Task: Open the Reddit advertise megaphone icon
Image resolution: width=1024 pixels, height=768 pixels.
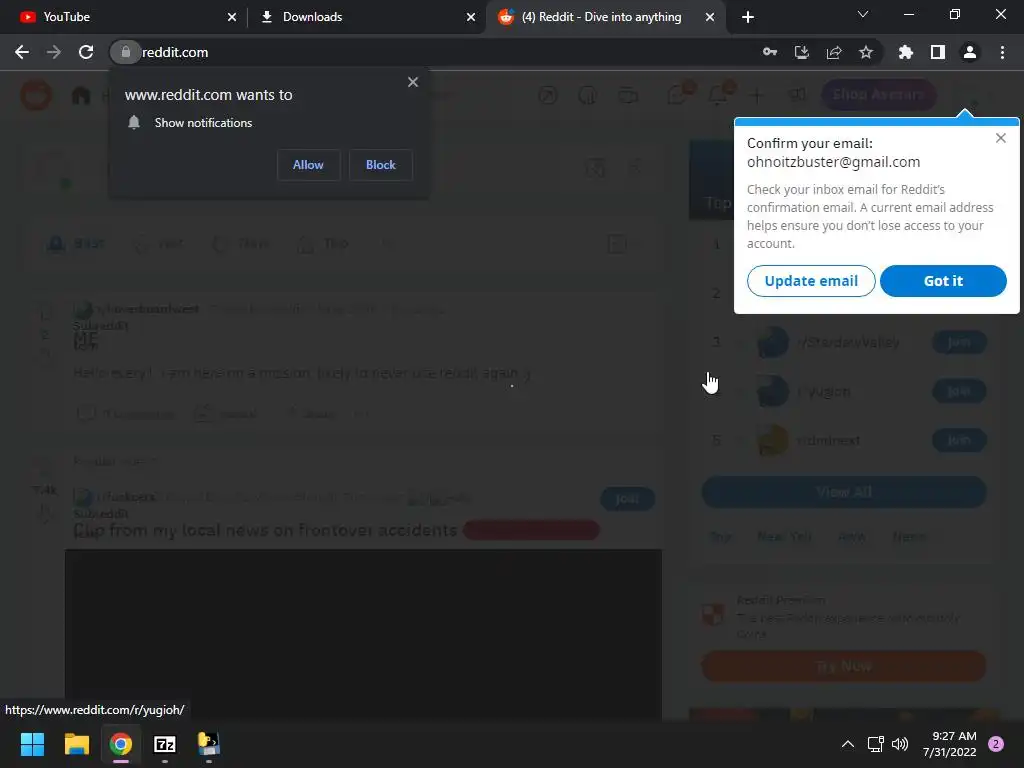Action: (797, 95)
